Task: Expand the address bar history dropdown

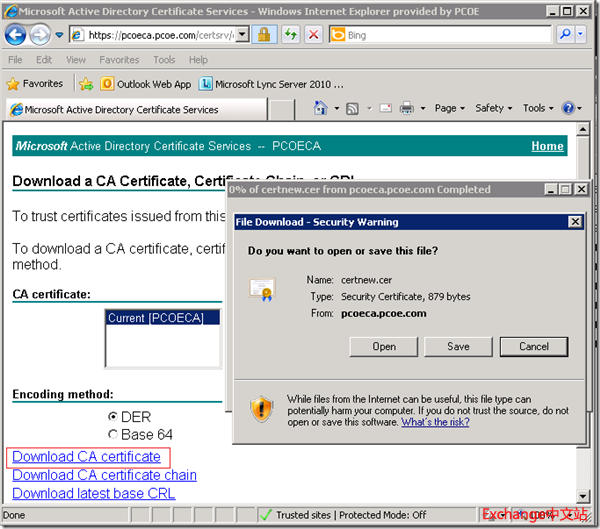Action: 242,35
